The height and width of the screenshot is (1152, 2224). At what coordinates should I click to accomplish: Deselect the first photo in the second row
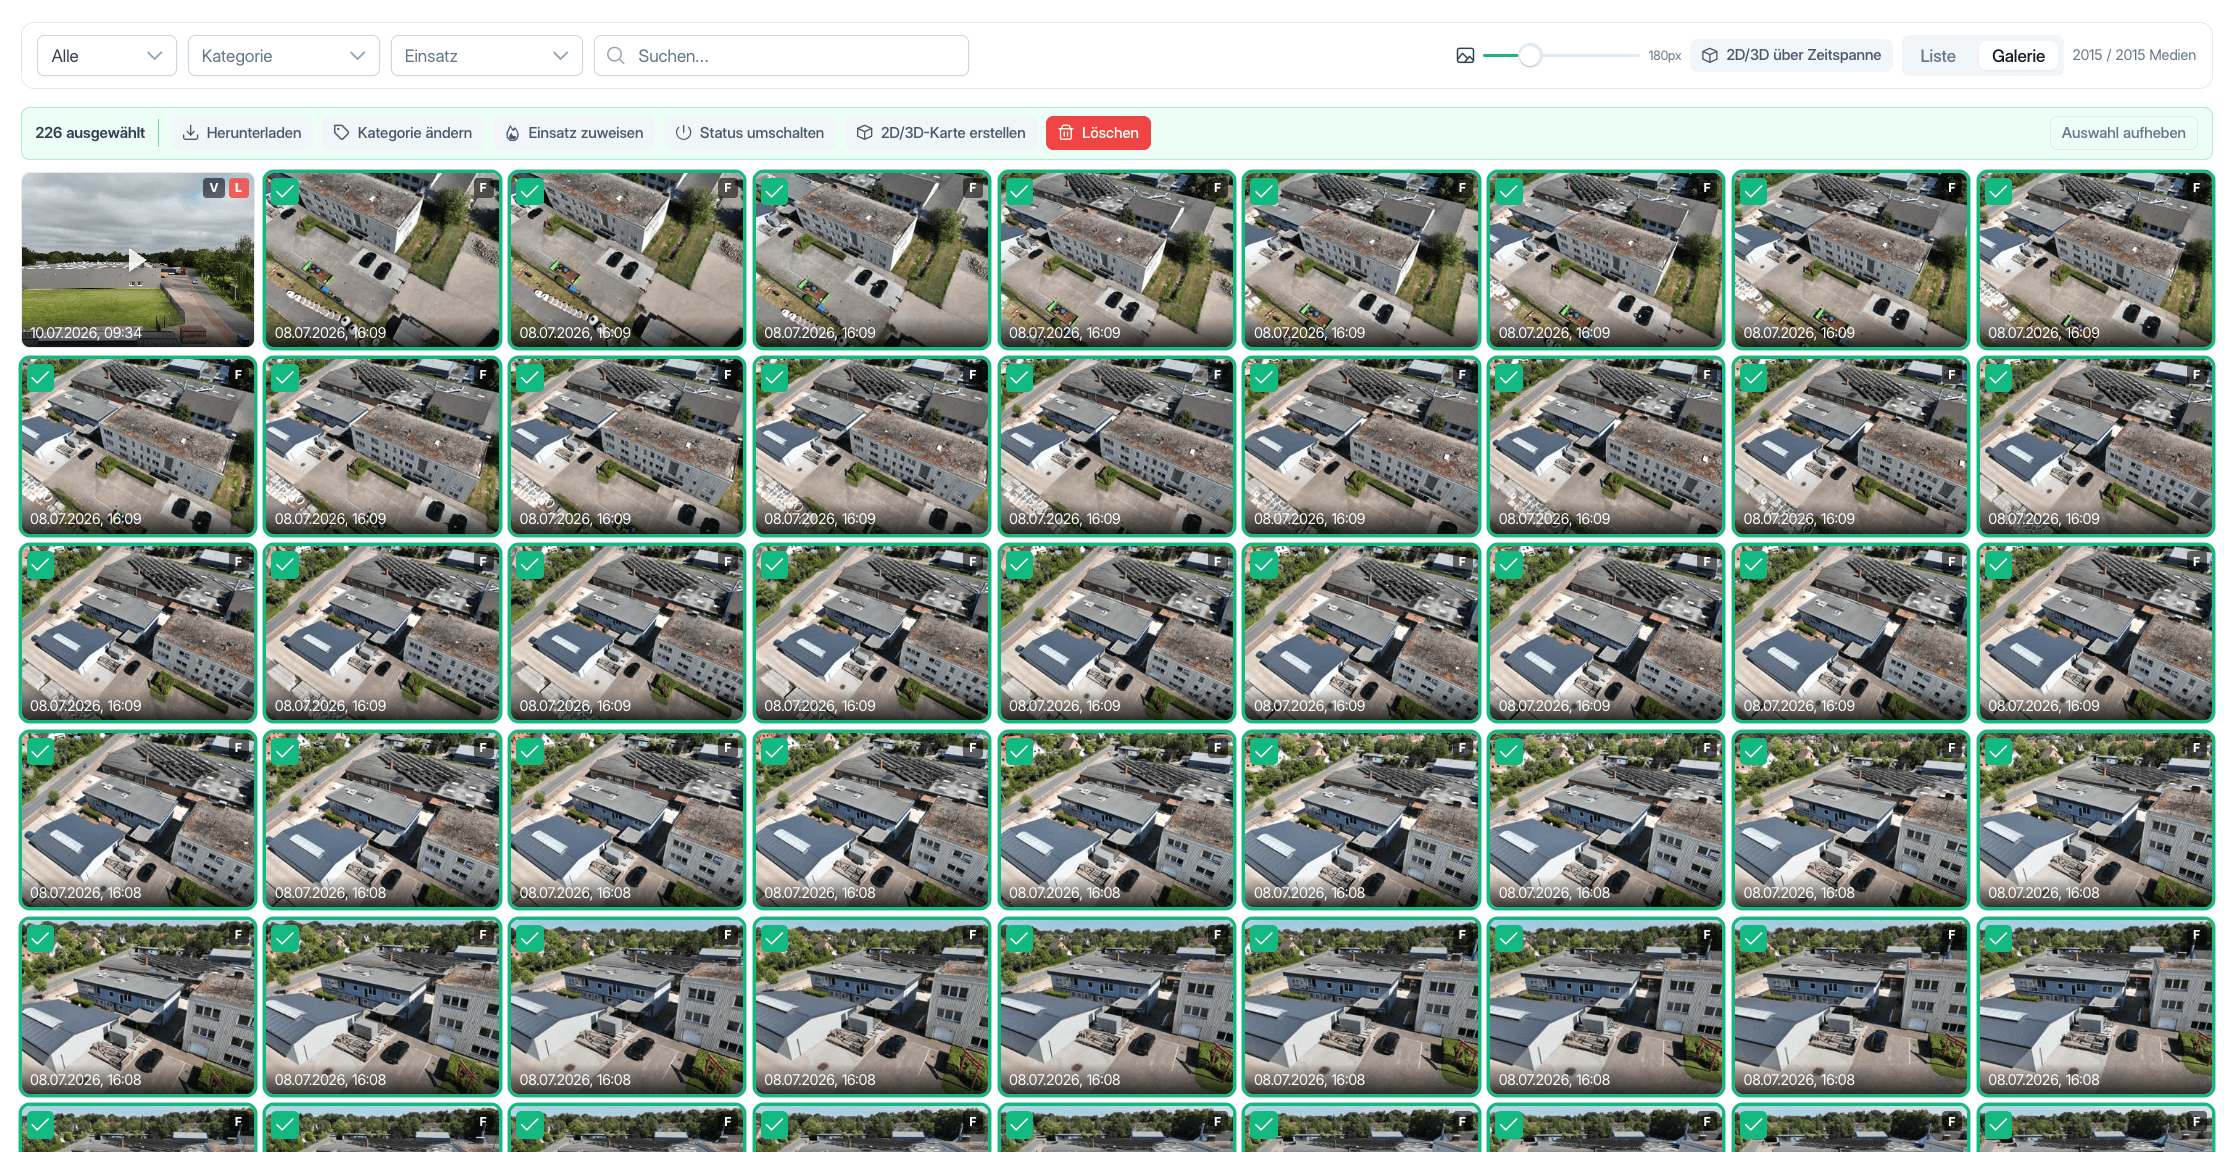(x=40, y=378)
